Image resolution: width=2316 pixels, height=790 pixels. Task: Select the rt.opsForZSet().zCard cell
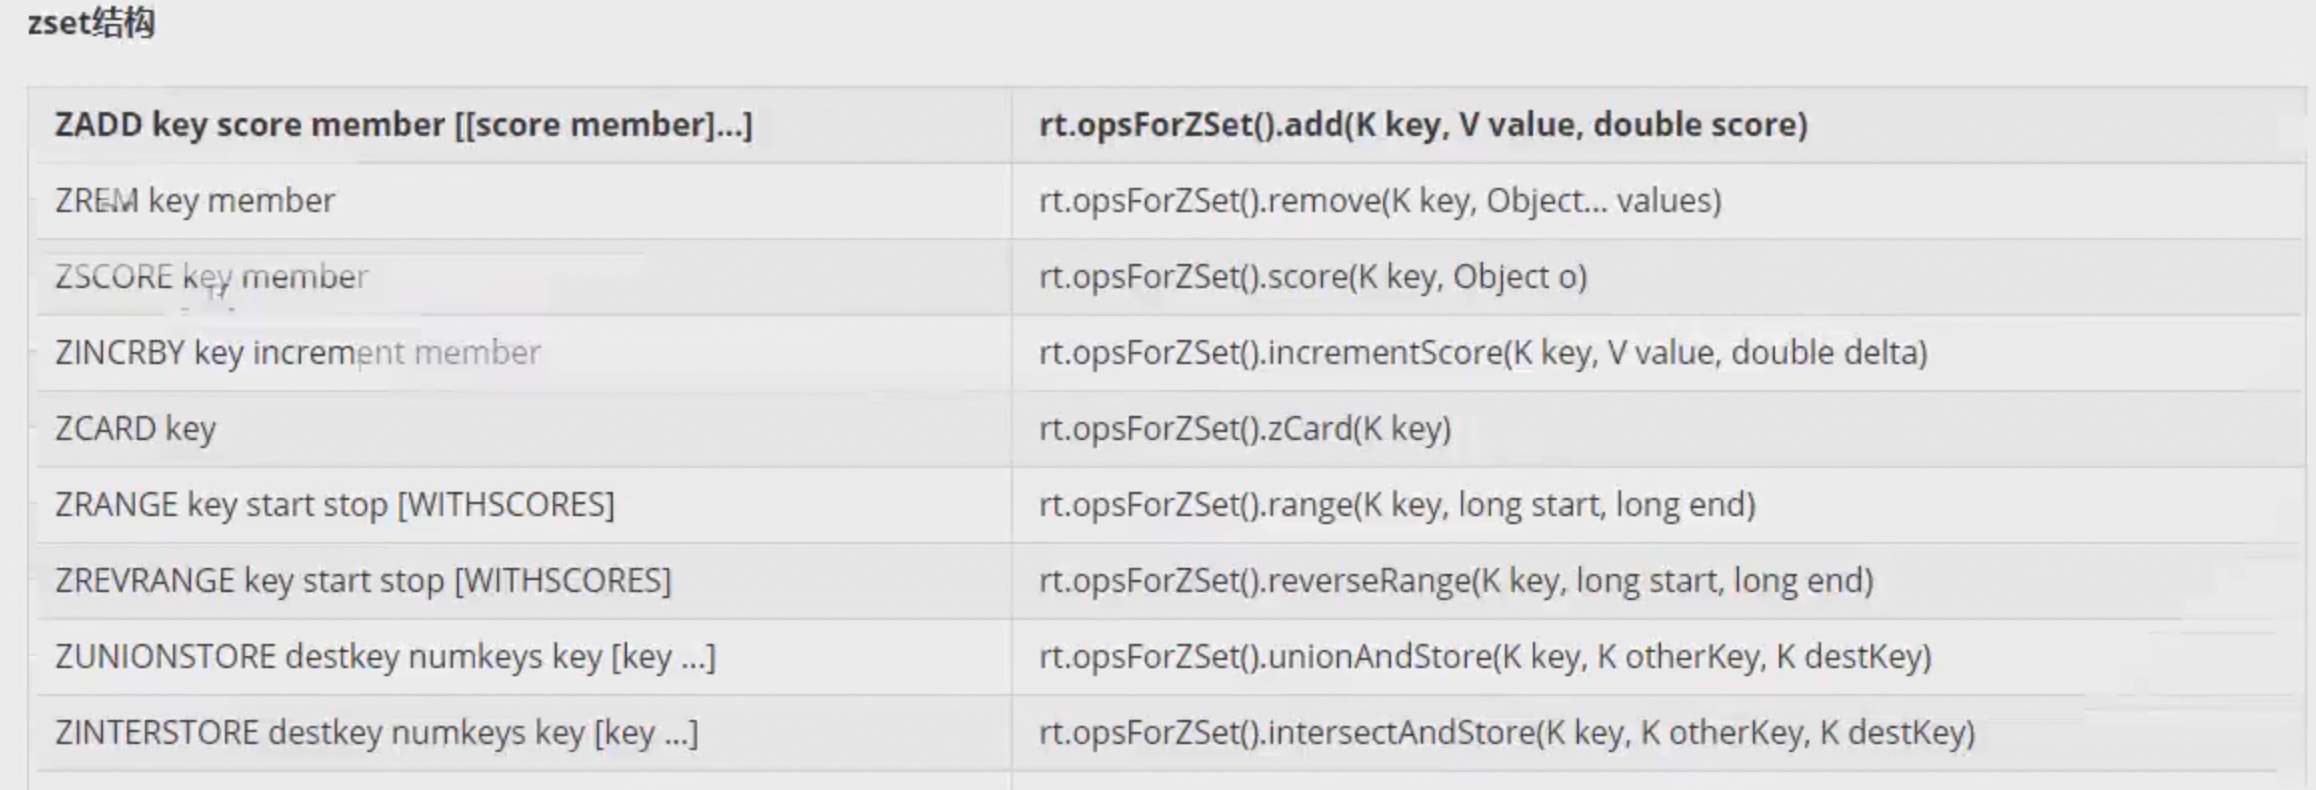pyautogui.click(x=1244, y=429)
